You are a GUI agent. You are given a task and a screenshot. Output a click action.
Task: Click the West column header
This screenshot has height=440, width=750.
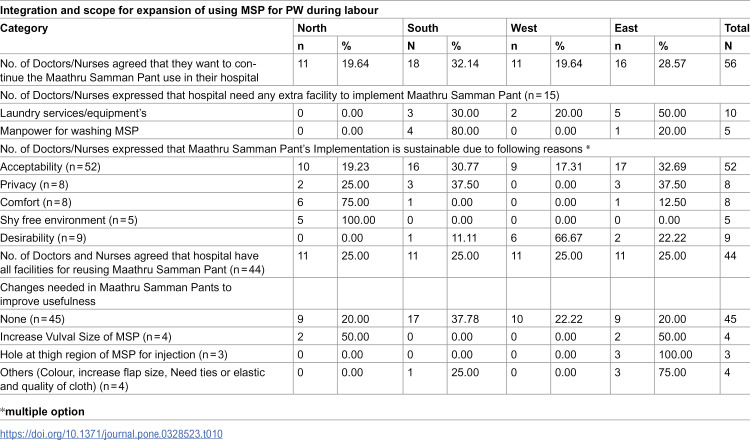[524, 28]
